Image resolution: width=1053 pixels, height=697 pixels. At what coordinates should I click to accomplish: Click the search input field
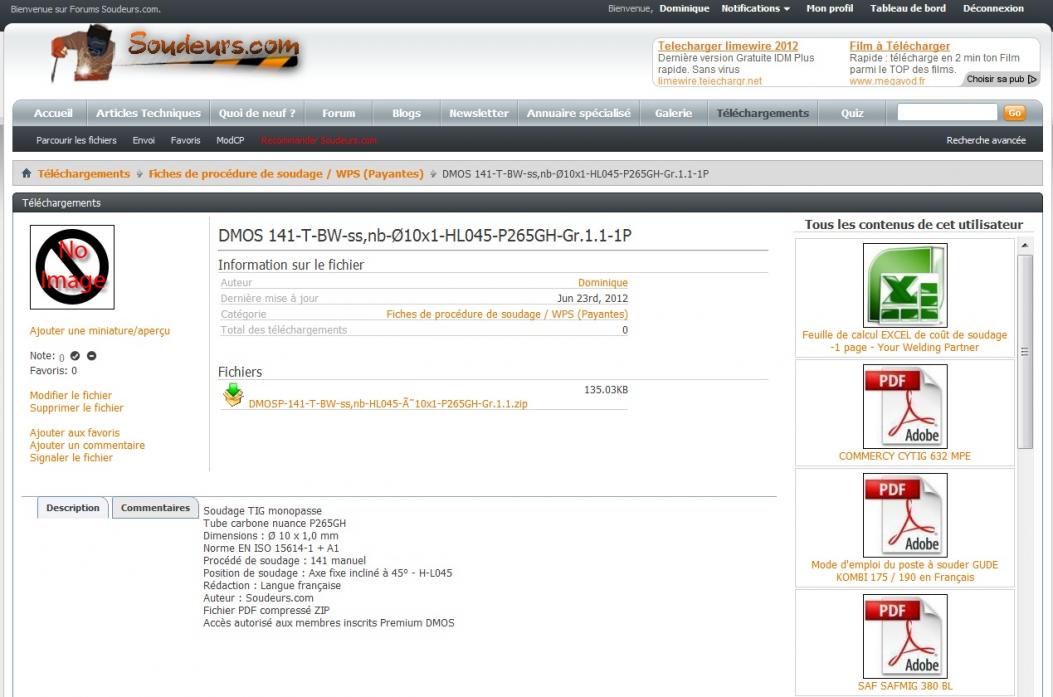[x=946, y=113]
